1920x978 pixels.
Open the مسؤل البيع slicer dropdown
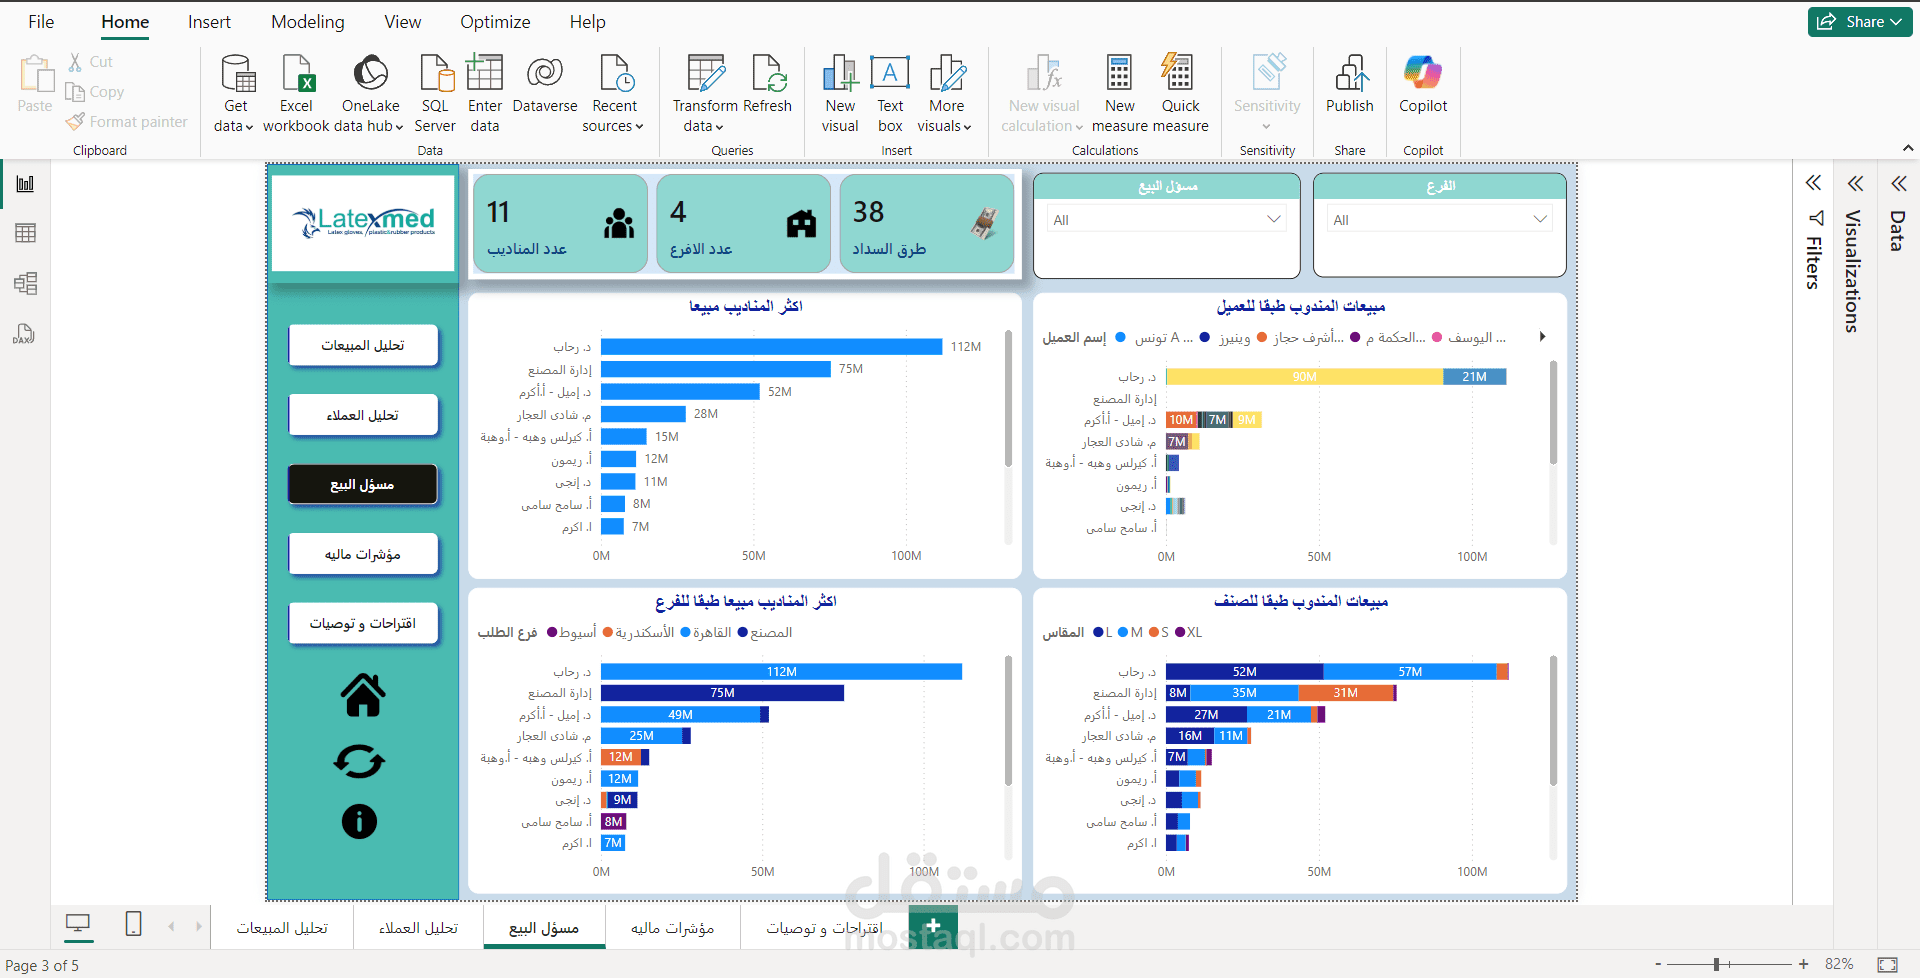[x=1167, y=220]
